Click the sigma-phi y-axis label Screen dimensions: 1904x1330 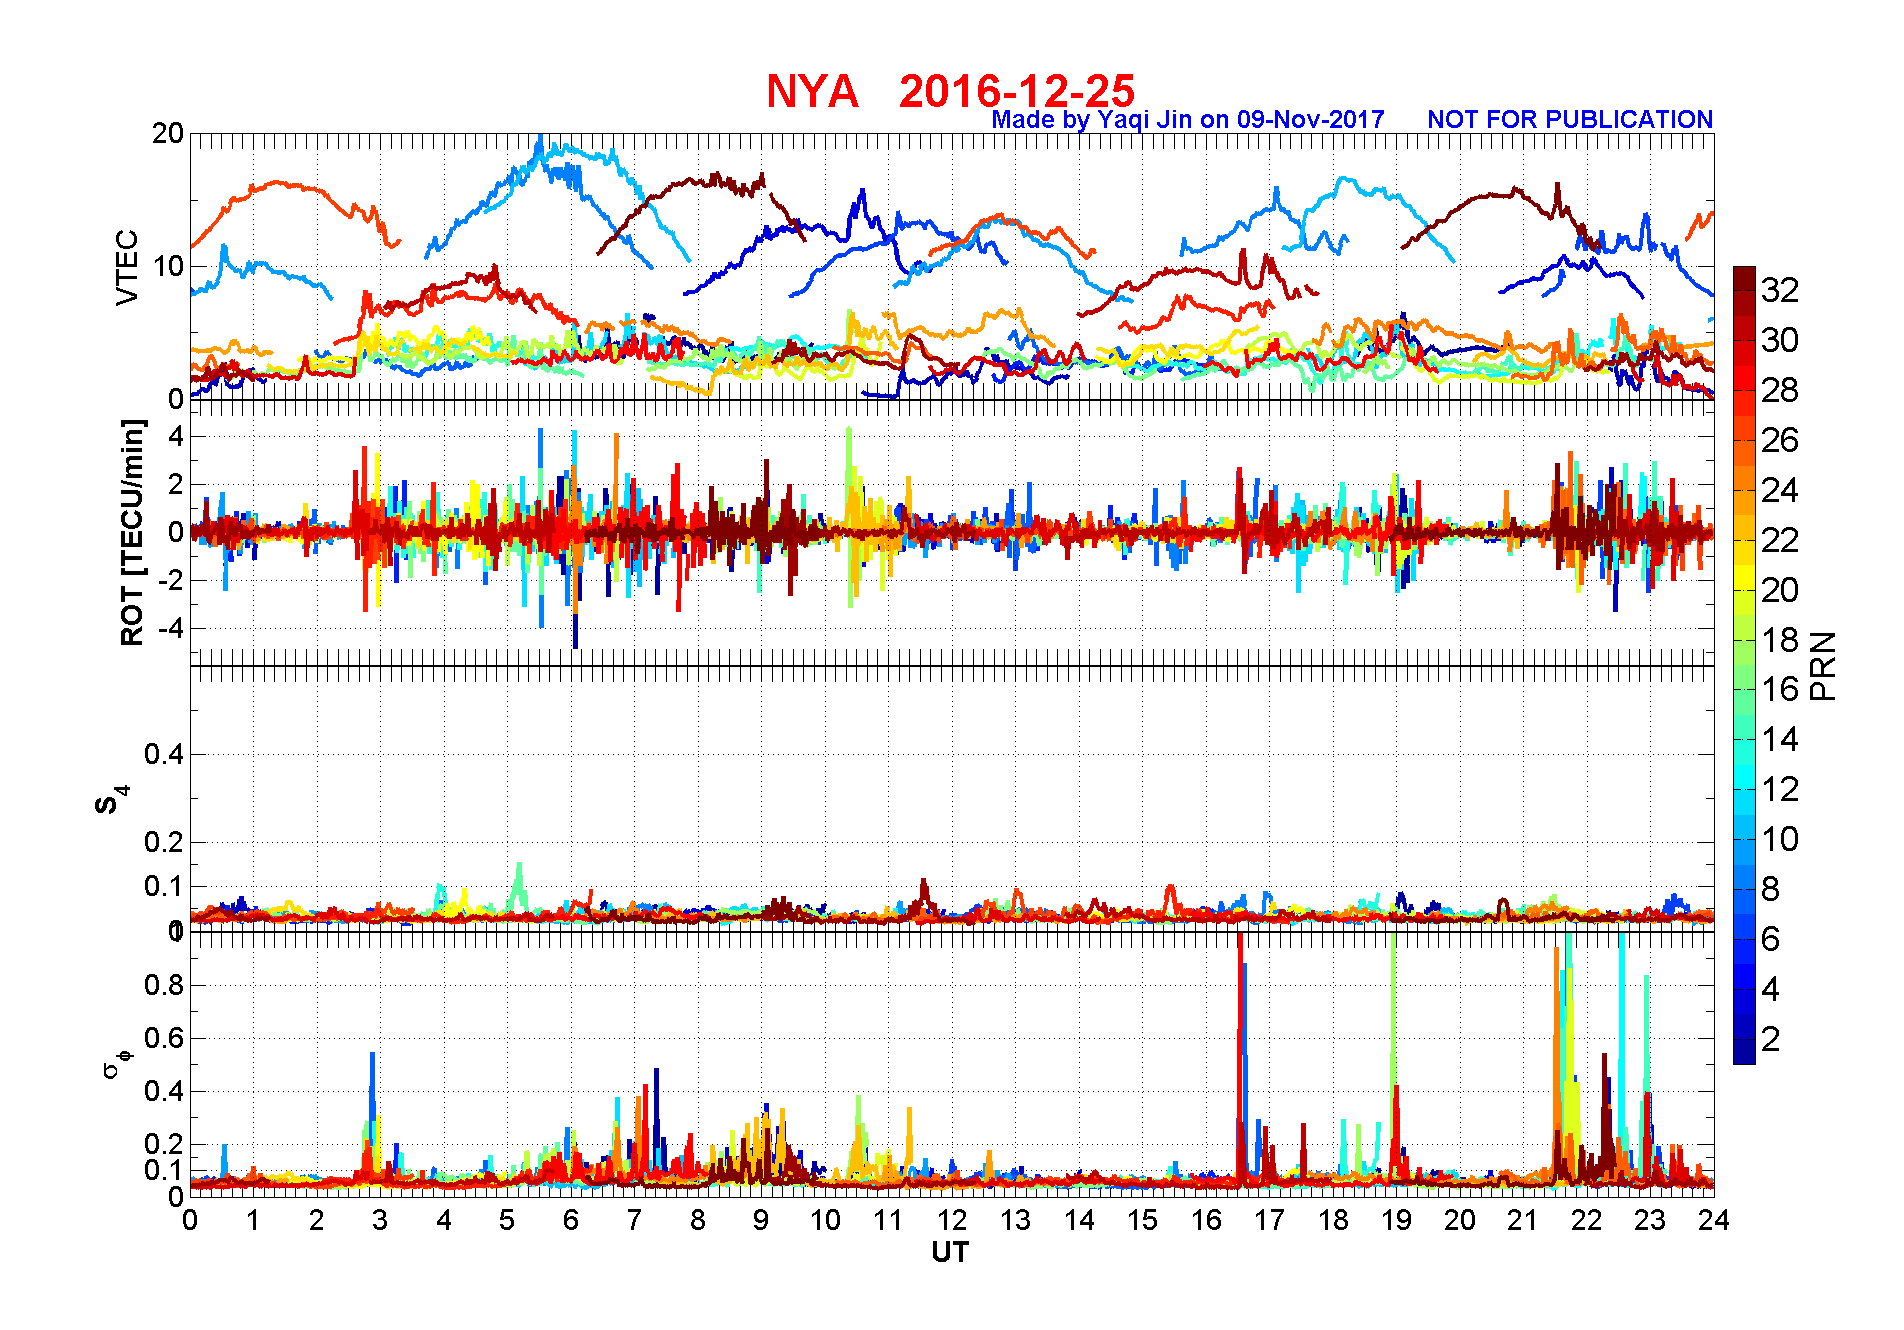[x=117, y=1063]
